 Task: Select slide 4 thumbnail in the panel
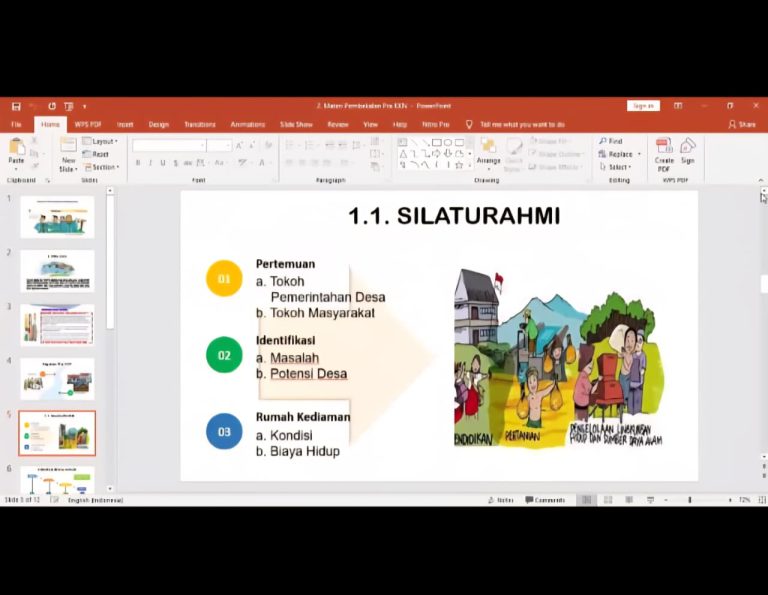57,379
